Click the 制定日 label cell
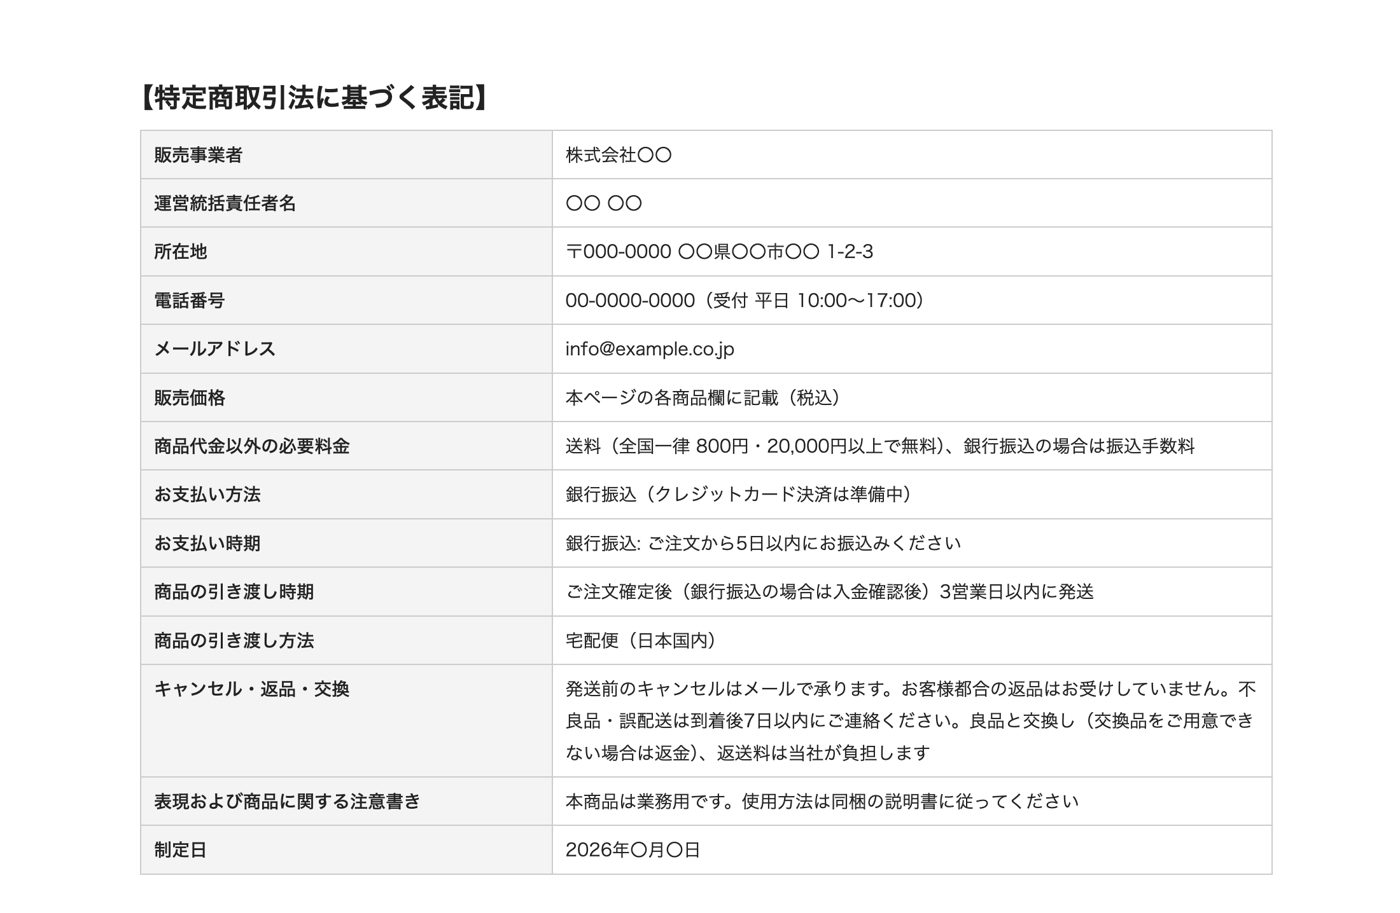Image resolution: width=1400 pixels, height=913 pixels. click(346, 850)
